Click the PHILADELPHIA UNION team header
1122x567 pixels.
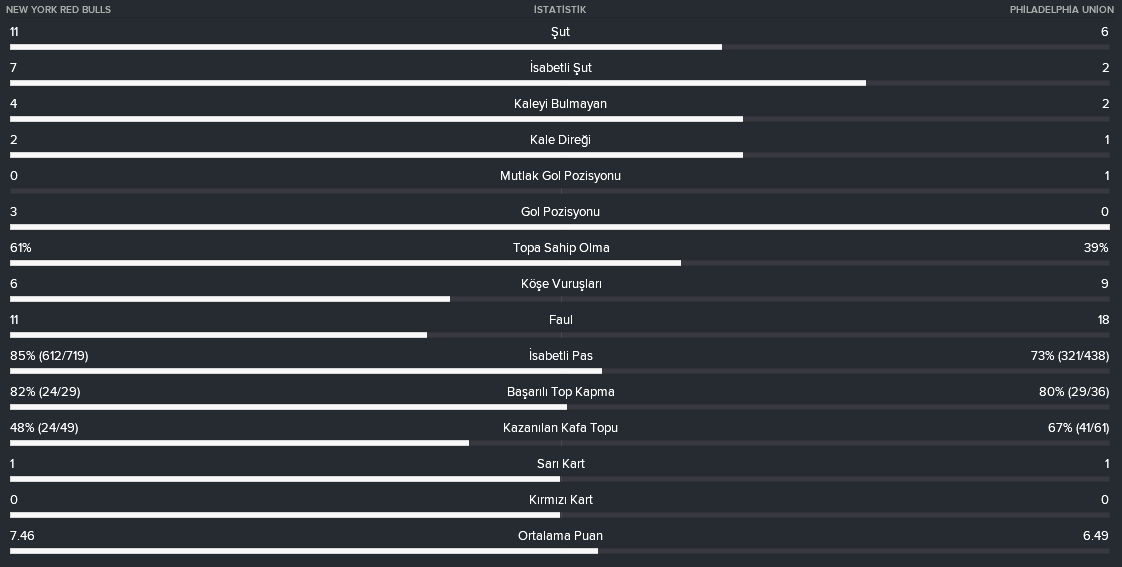[1061, 9]
